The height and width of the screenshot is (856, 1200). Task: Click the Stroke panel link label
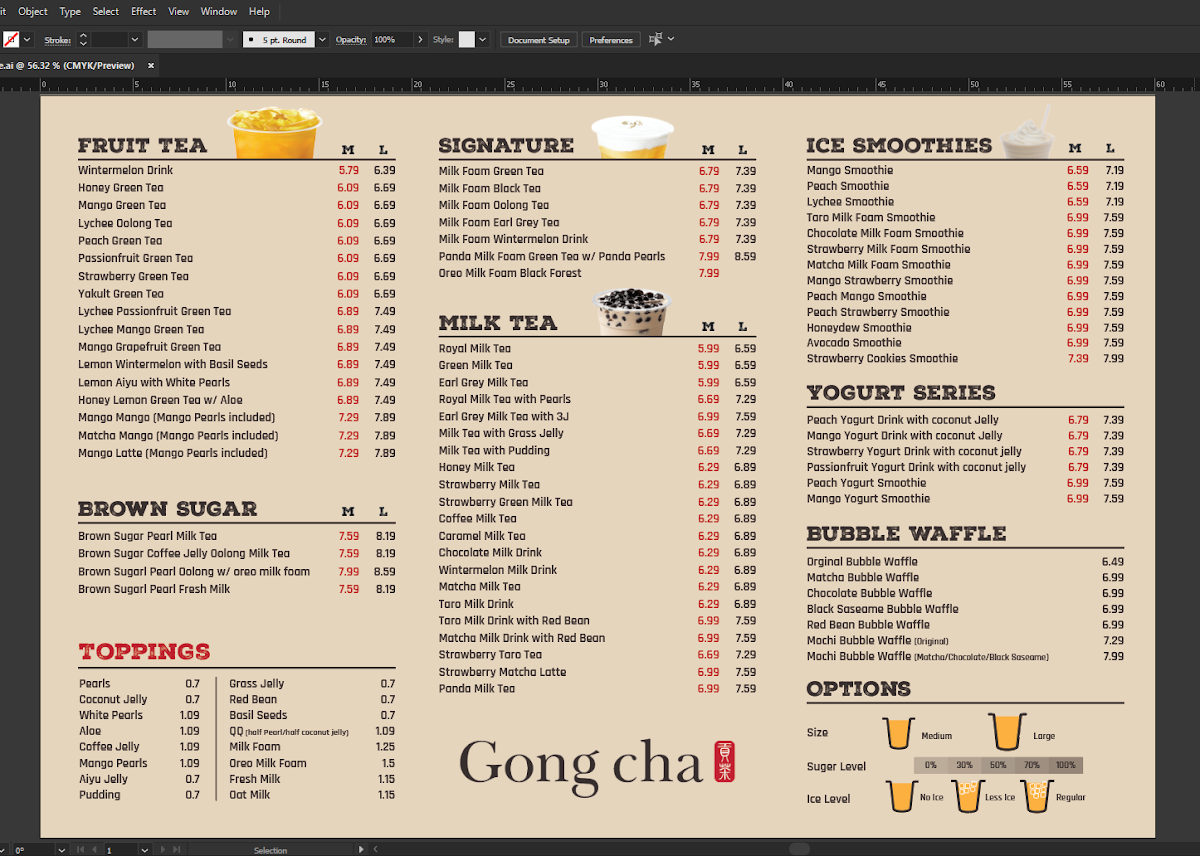(x=57, y=40)
